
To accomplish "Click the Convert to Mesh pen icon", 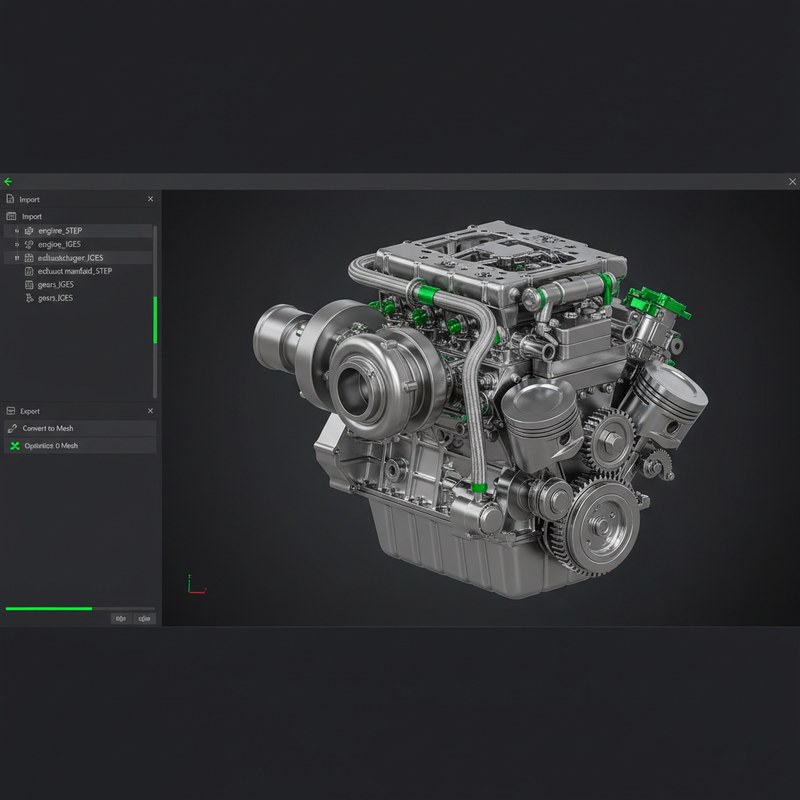I will click(x=12, y=427).
